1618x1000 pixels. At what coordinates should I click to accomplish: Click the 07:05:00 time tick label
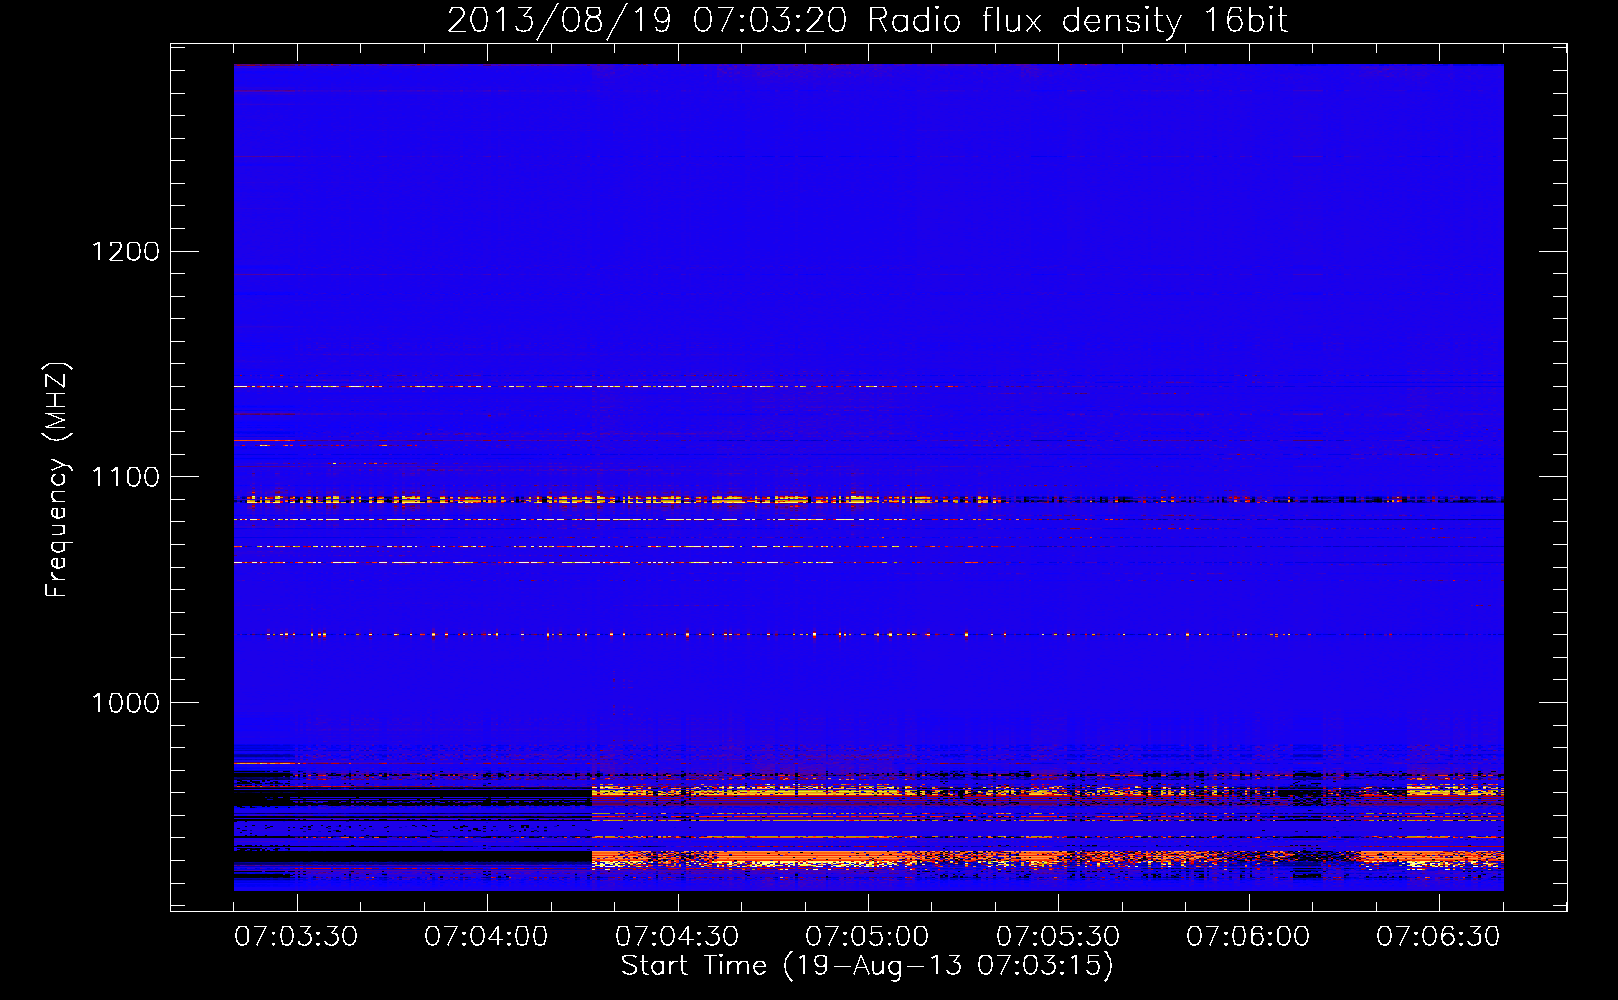tap(867, 937)
